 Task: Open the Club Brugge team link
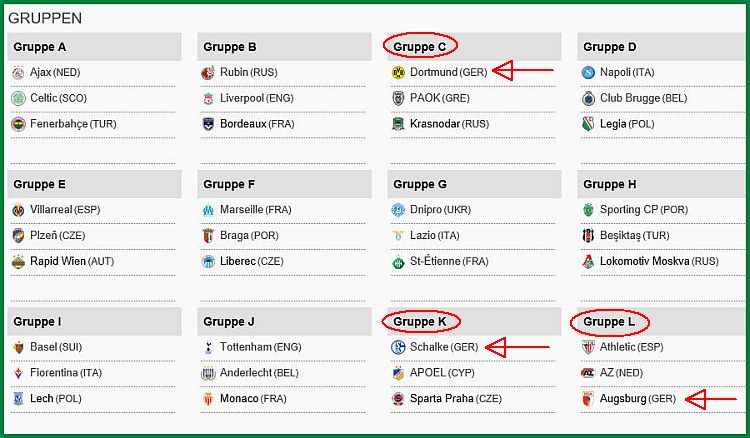pos(643,98)
